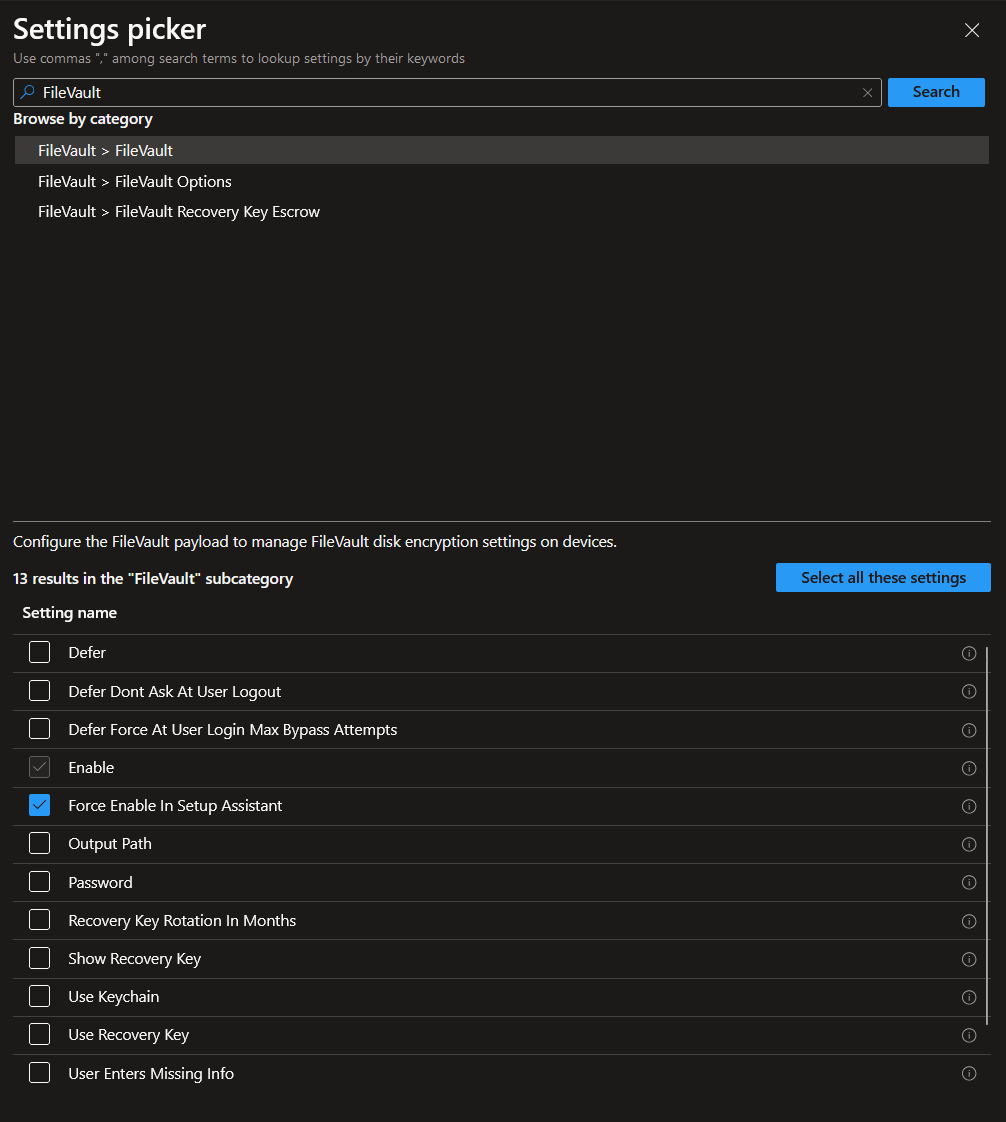Click the Show Recovery Key info icon

click(x=969, y=959)
